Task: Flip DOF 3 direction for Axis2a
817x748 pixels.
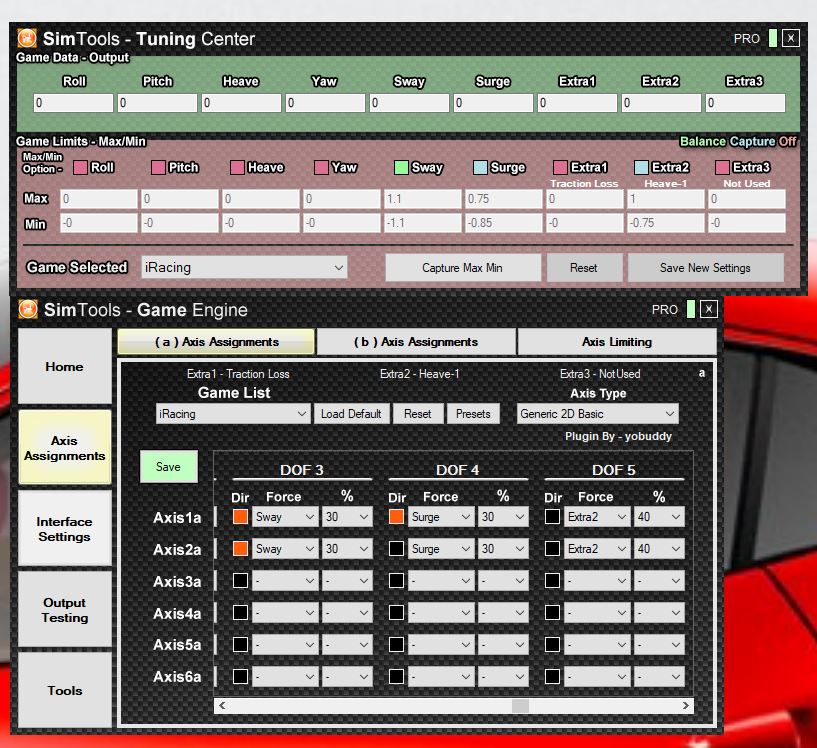Action: point(240,548)
